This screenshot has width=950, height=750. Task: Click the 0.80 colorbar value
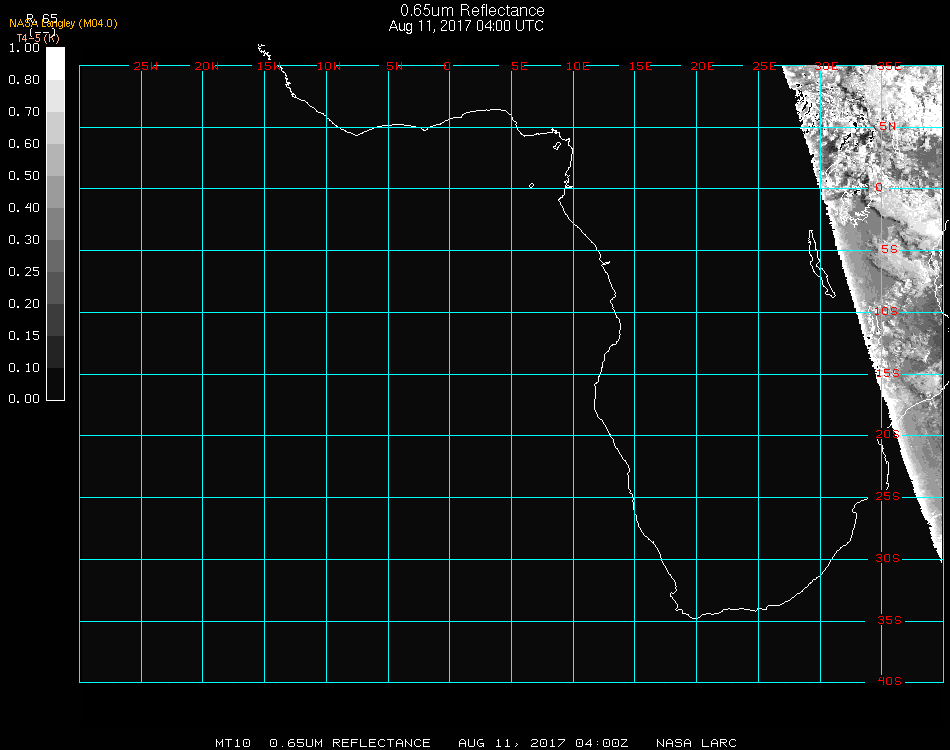pos(24,80)
